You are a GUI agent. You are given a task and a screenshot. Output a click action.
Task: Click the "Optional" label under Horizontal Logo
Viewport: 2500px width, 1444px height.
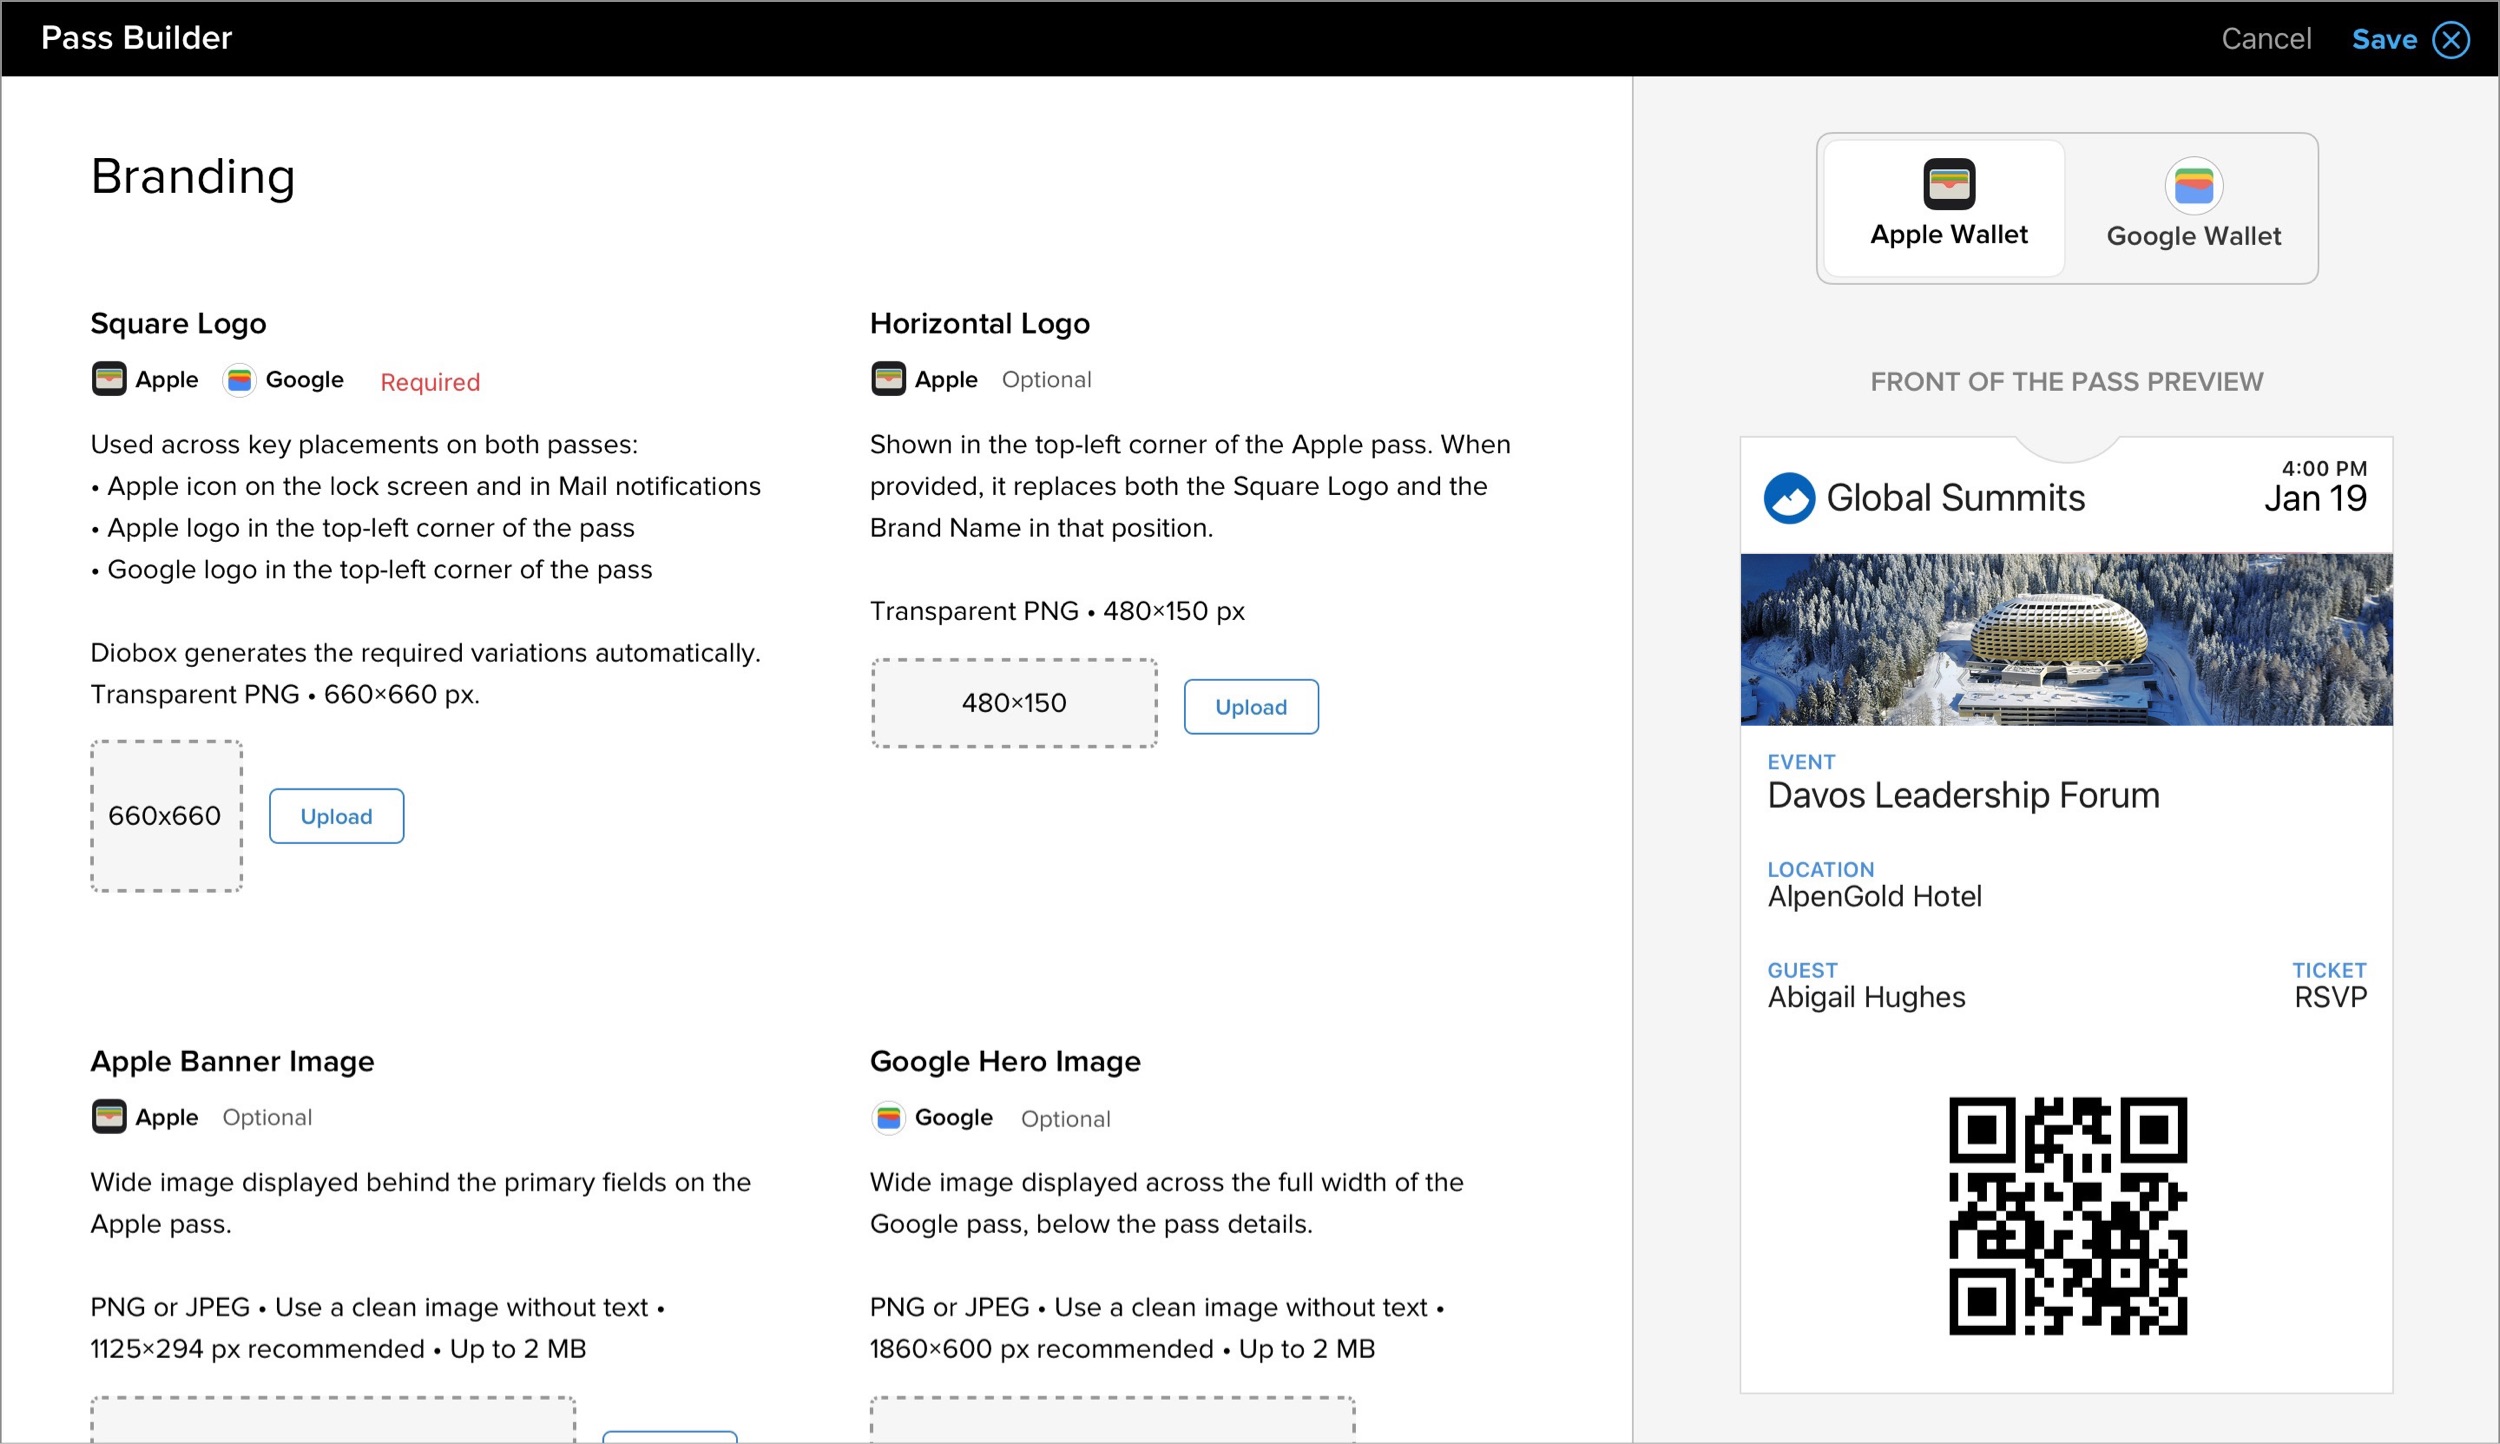[1046, 380]
